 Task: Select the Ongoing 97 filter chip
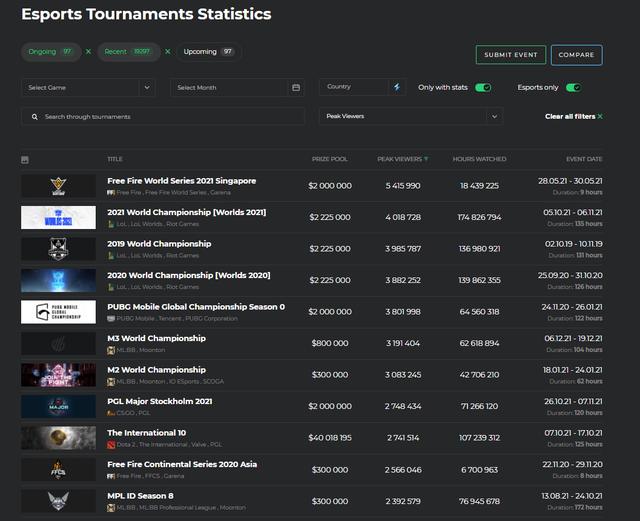point(51,52)
